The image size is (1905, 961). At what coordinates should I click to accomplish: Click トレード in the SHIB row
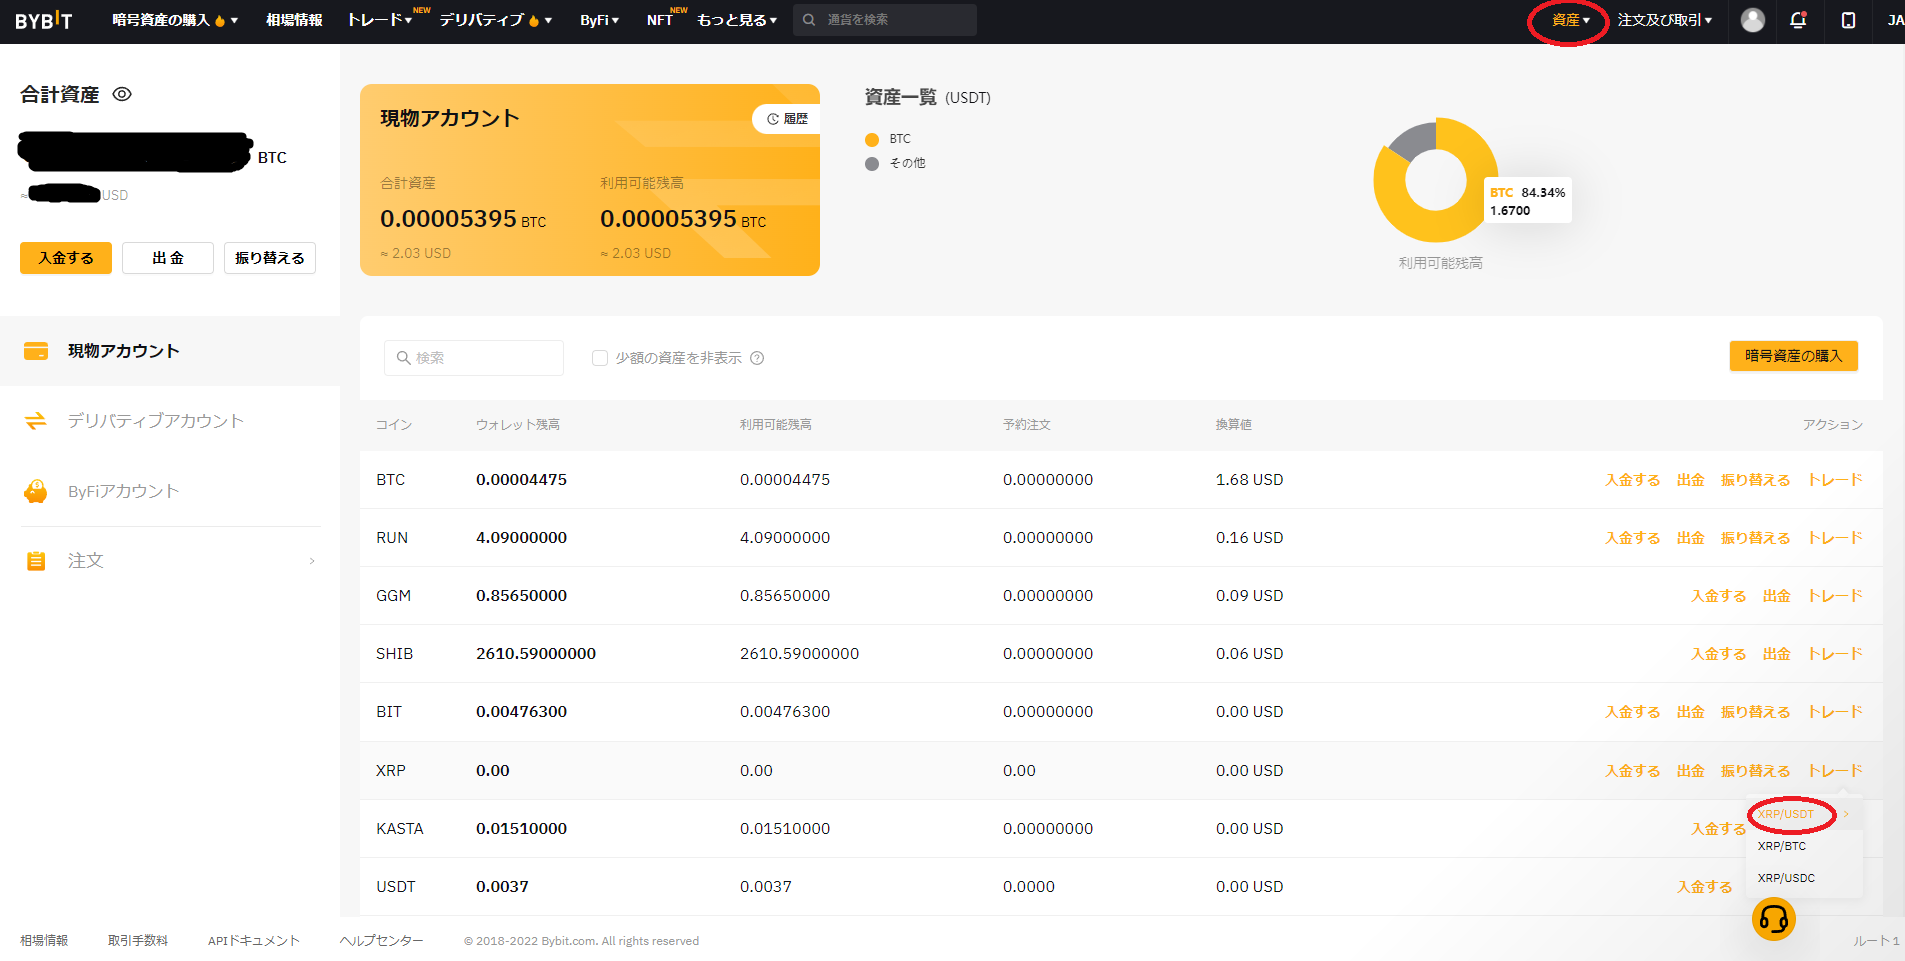point(1835,654)
